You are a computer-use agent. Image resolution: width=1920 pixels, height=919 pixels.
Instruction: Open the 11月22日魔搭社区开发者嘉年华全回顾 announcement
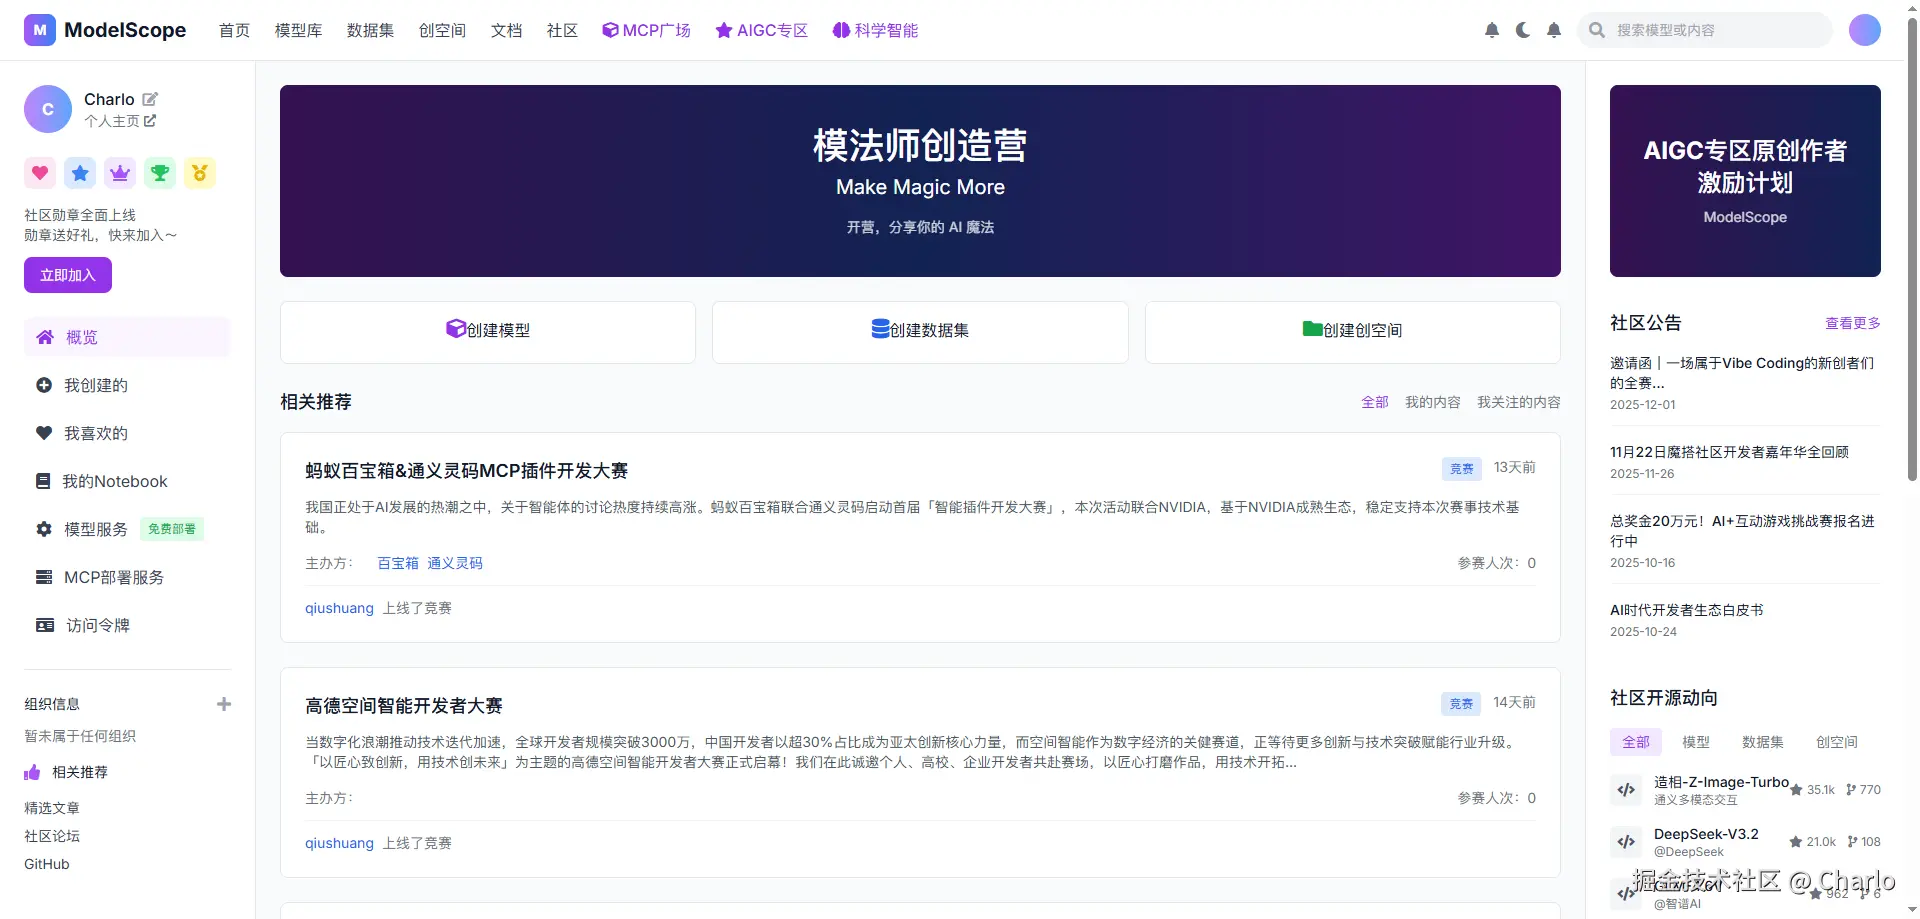click(x=1730, y=452)
